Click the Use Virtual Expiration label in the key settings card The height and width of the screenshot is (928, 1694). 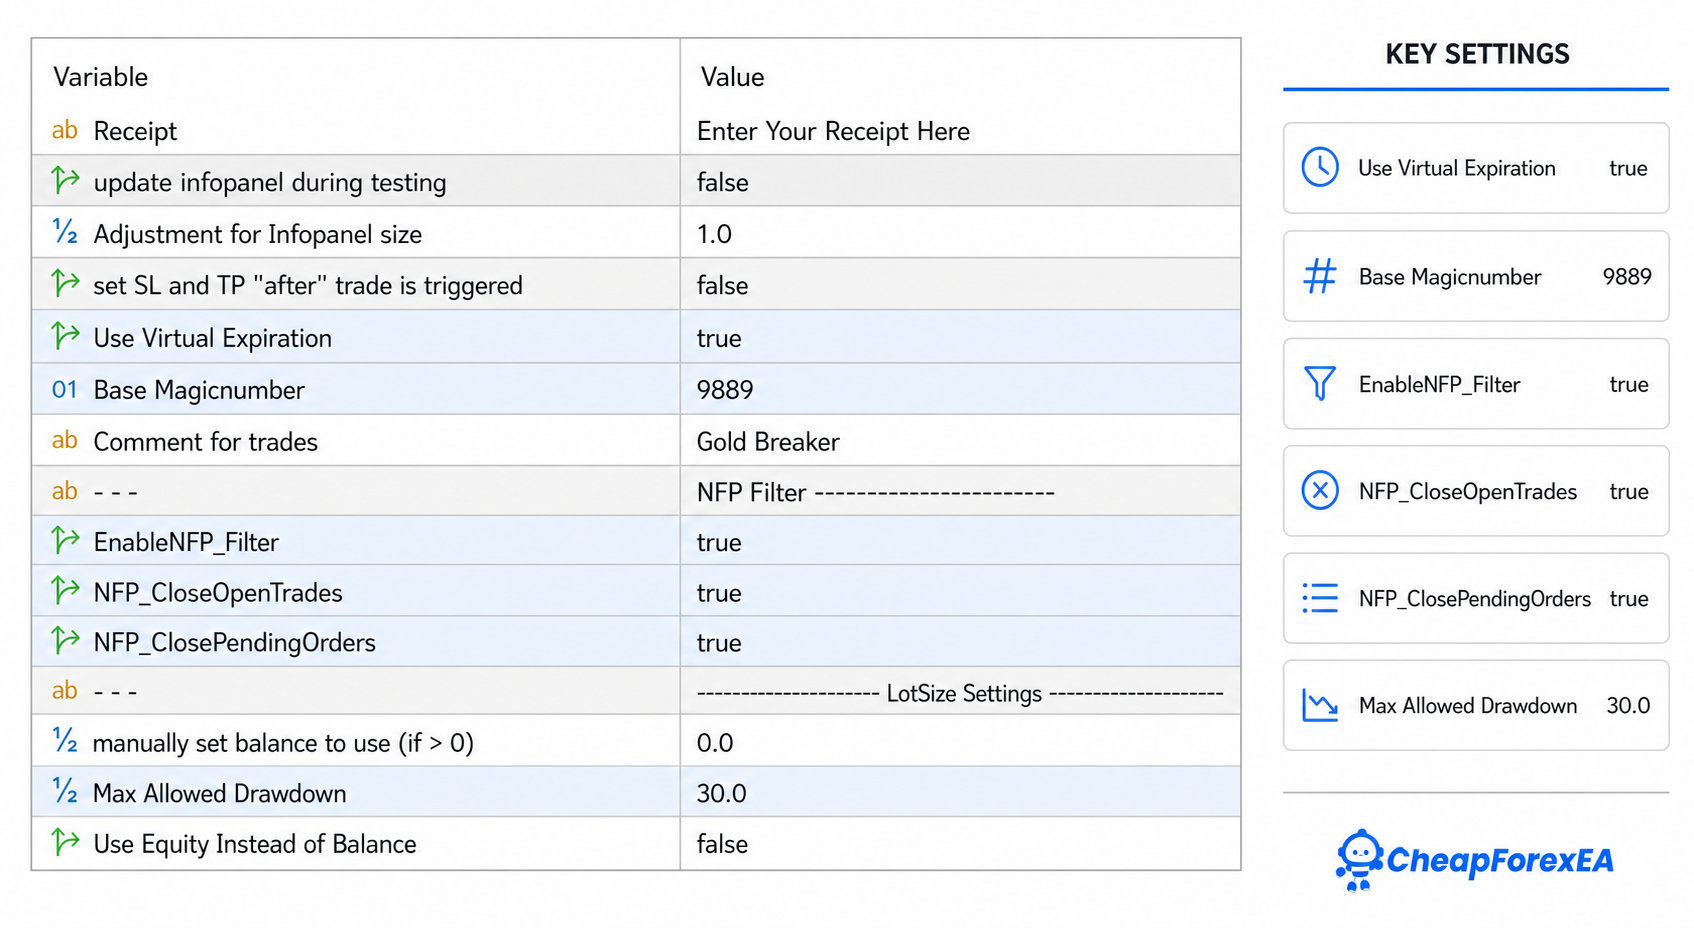click(1456, 168)
